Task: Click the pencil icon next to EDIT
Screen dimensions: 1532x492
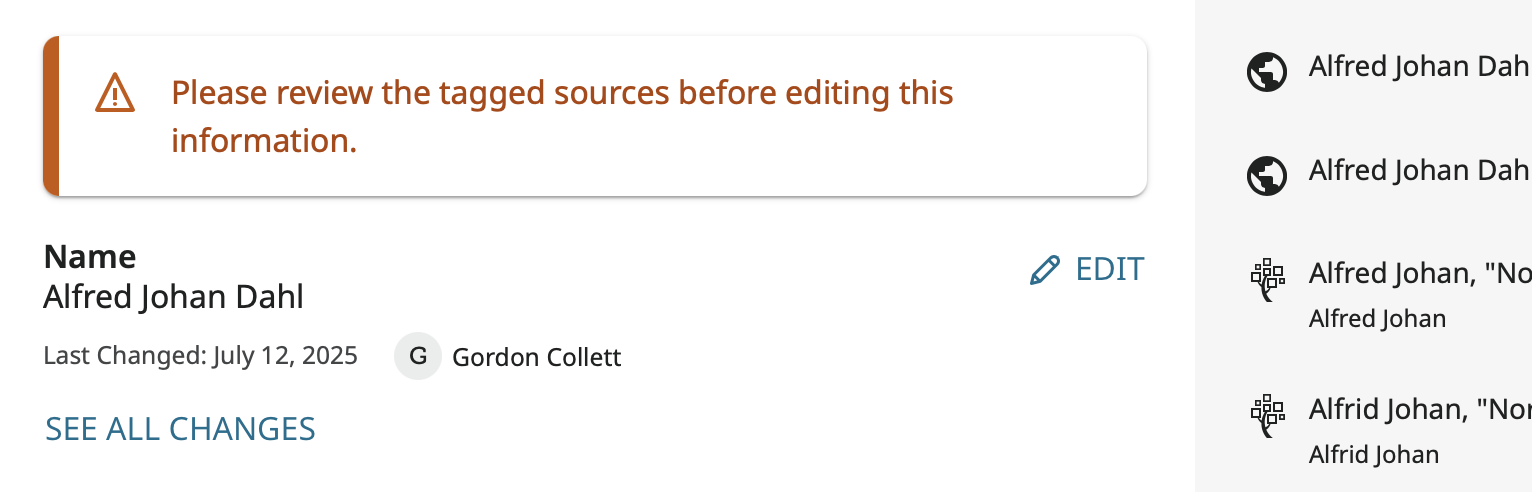Action: coord(1044,271)
